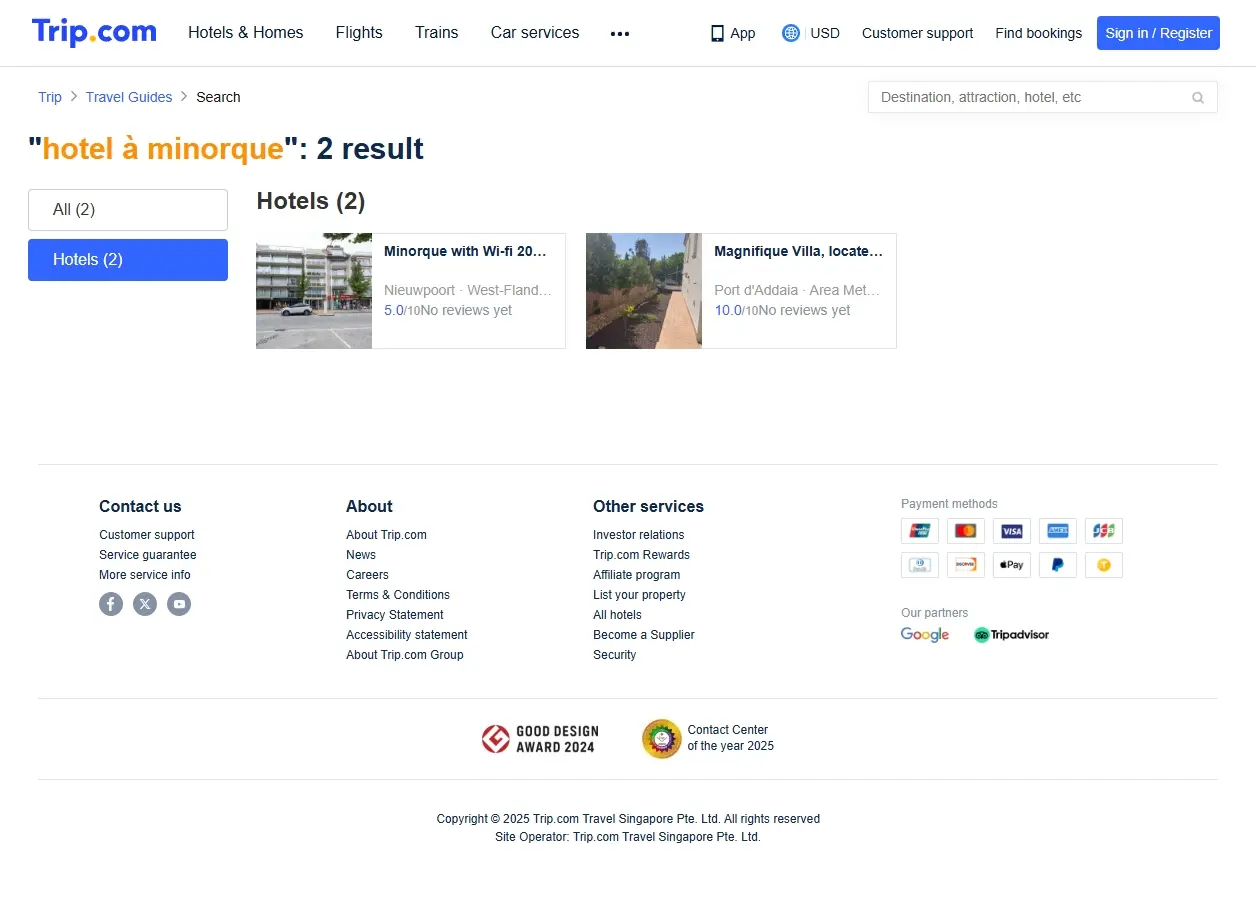Viewport: 1256px width, 921px height.
Task: Click the Visa payment icon
Action: (1012, 531)
